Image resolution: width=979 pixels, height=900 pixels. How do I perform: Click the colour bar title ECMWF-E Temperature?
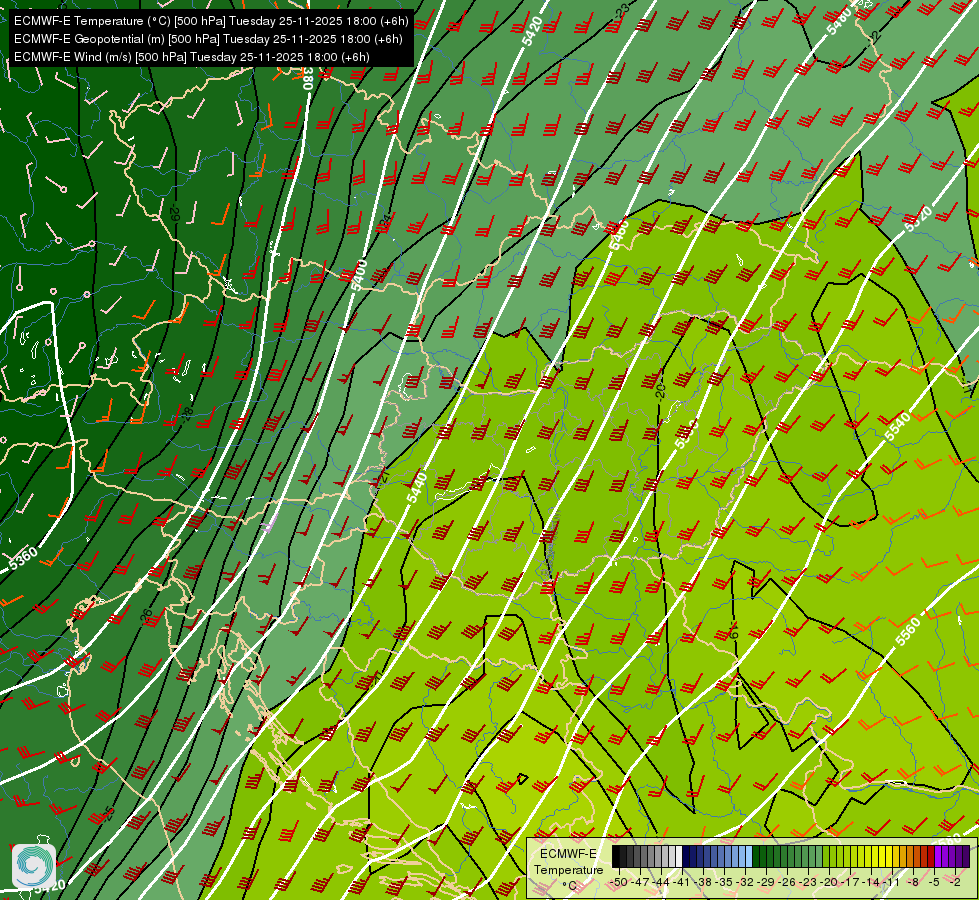coord(568,862)
